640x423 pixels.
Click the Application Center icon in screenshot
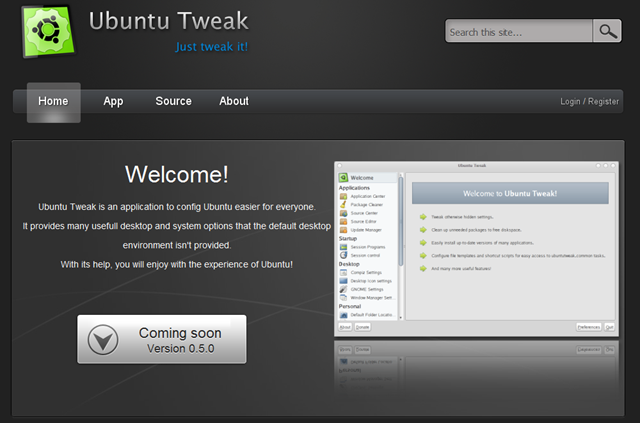(x=344, y=196)
